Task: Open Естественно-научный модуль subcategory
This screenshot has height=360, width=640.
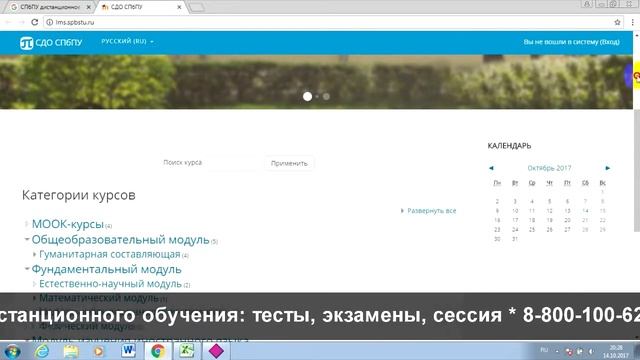Action: click(110, 284)
